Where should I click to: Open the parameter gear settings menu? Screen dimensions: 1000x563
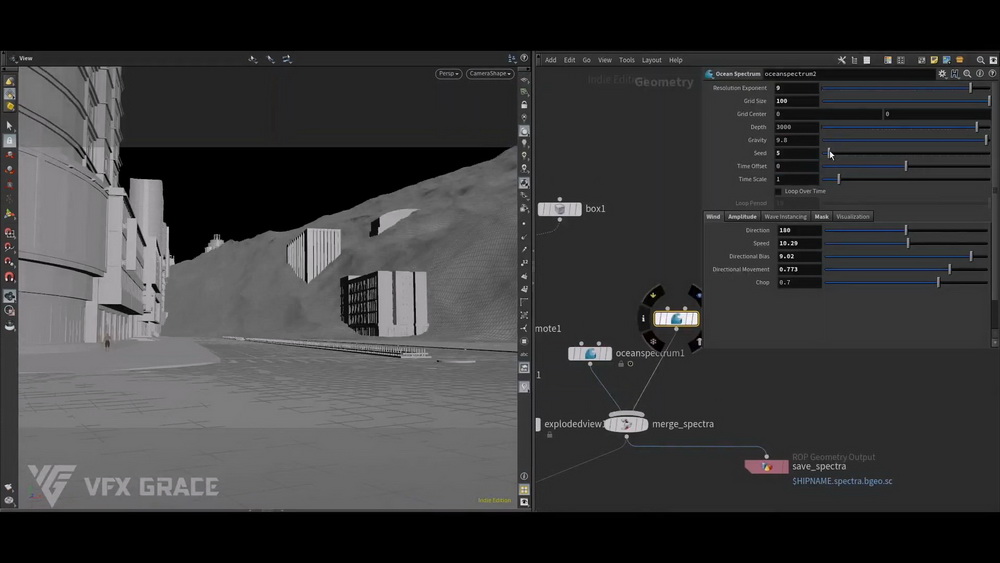942,74
